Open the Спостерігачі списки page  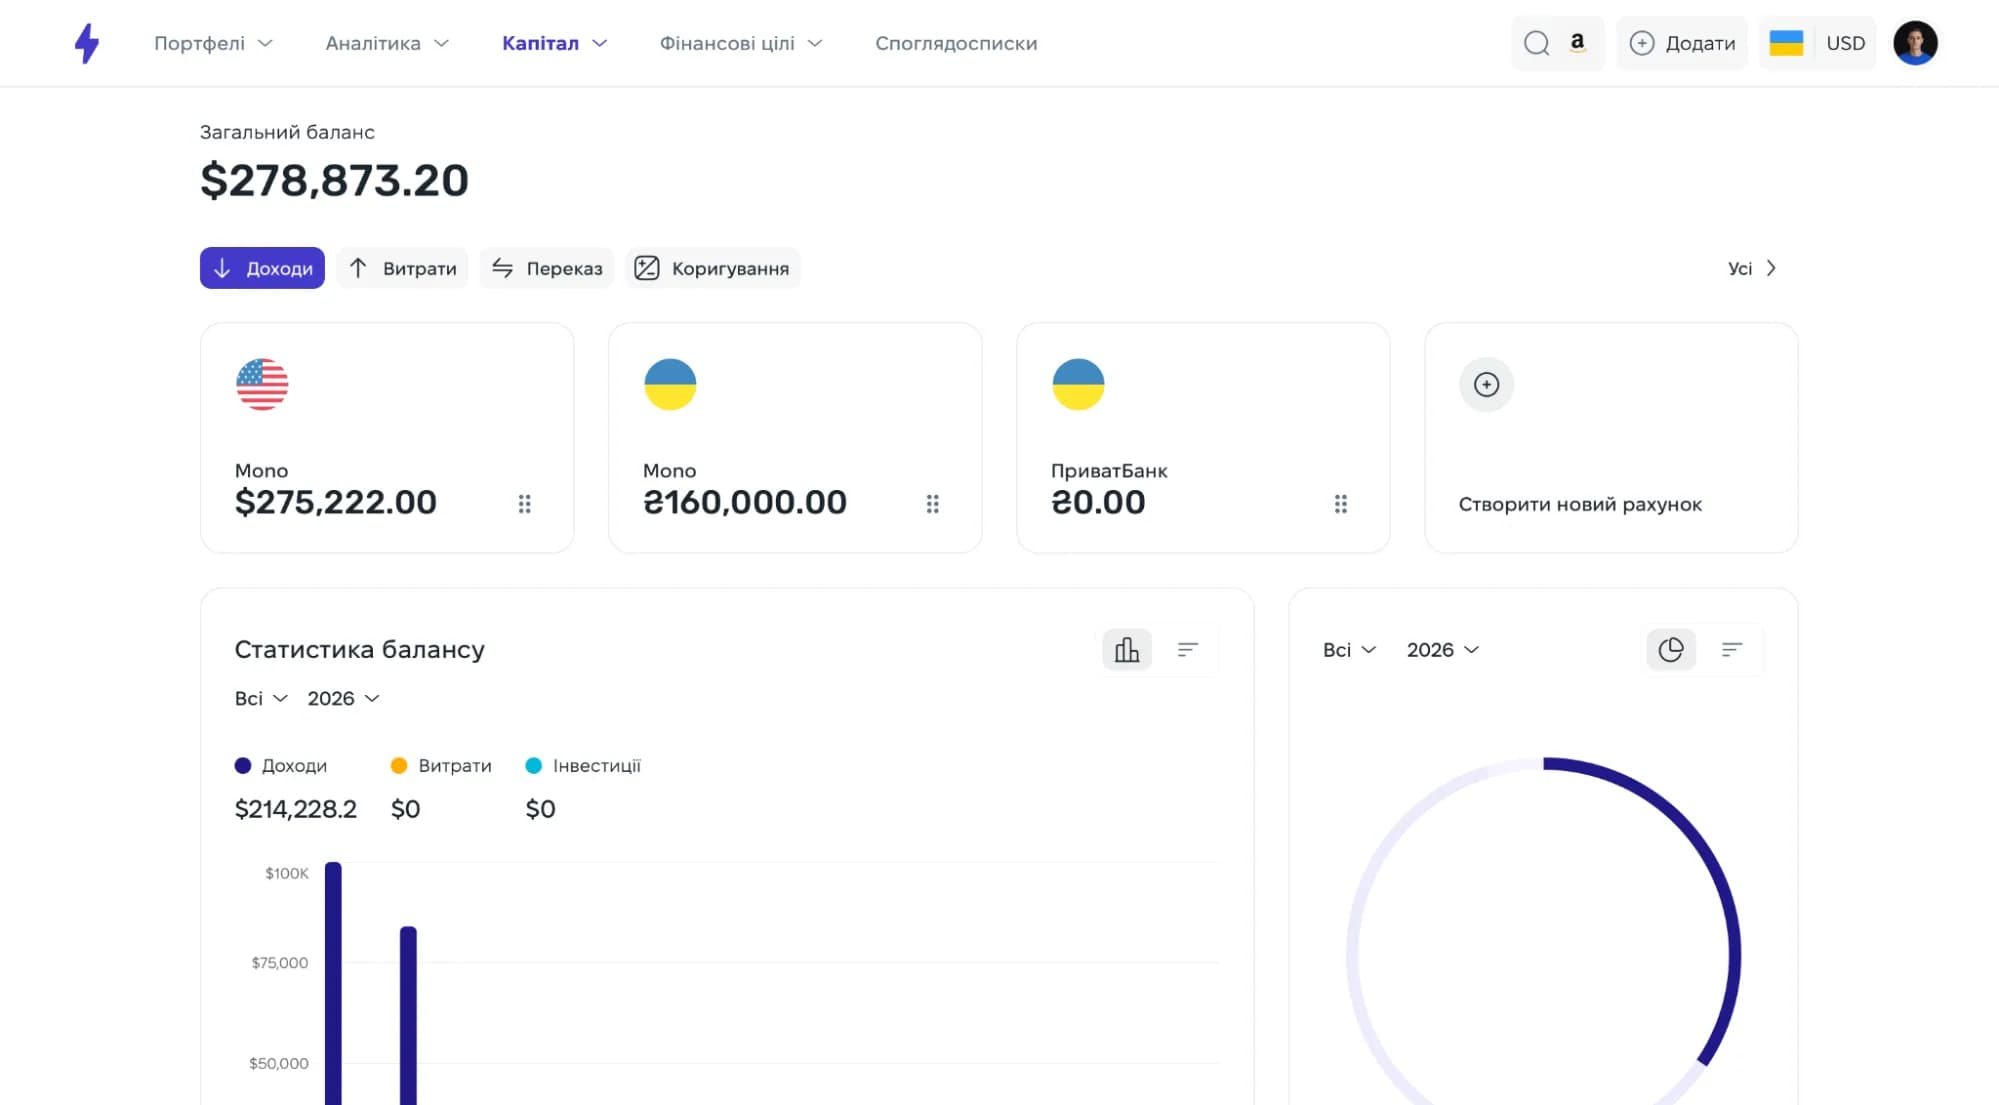pos(956,43)
